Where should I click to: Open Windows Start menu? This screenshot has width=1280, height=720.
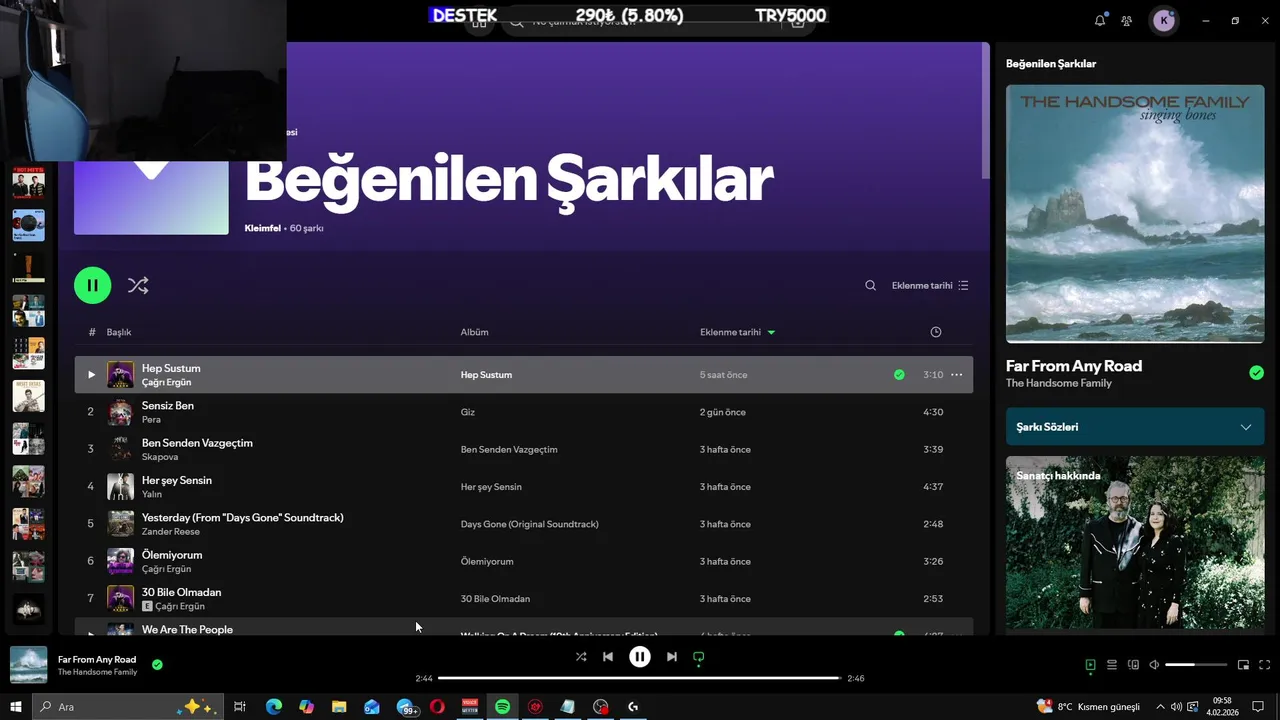click(x=16, y=707)
